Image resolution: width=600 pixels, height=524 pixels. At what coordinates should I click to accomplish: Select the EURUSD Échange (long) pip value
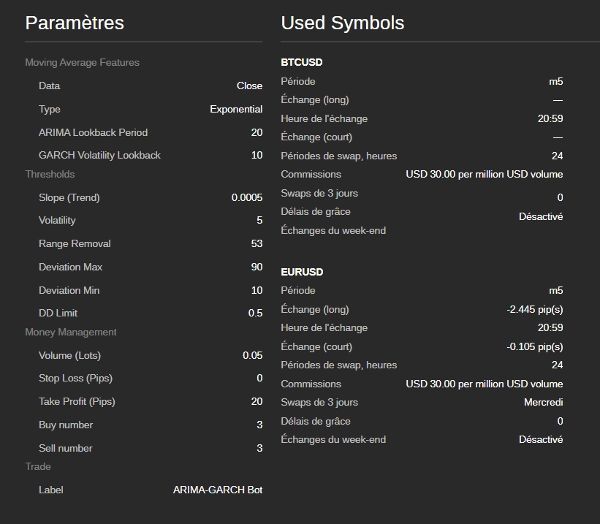pos(535,310)
